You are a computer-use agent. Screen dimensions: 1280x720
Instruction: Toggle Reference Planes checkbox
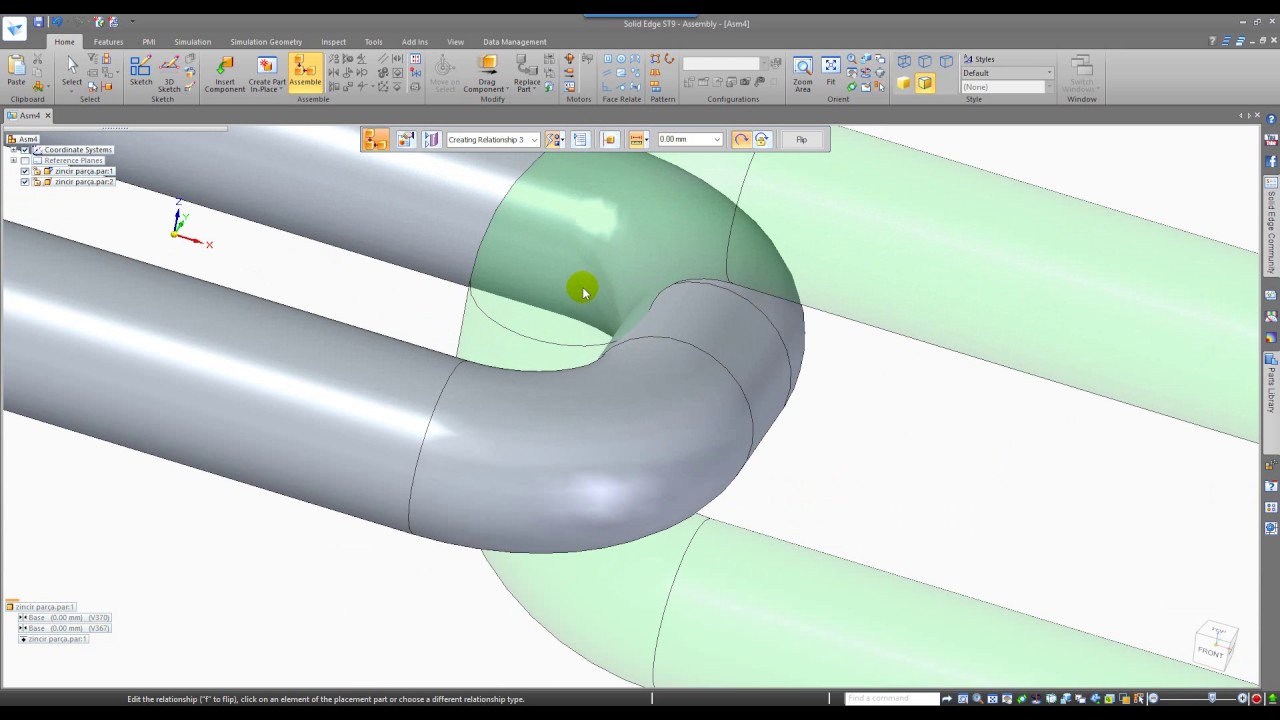coord(25,161)
